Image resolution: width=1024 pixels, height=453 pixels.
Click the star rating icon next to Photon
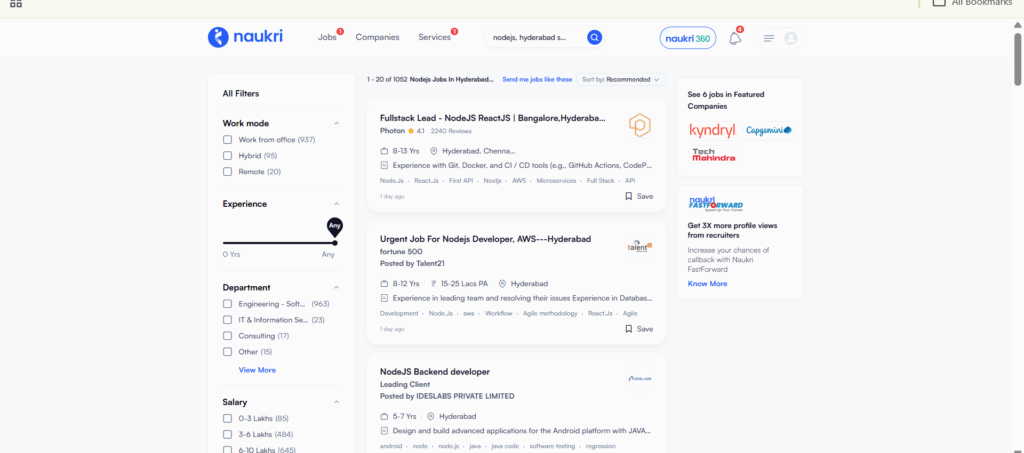pos(411,131)
